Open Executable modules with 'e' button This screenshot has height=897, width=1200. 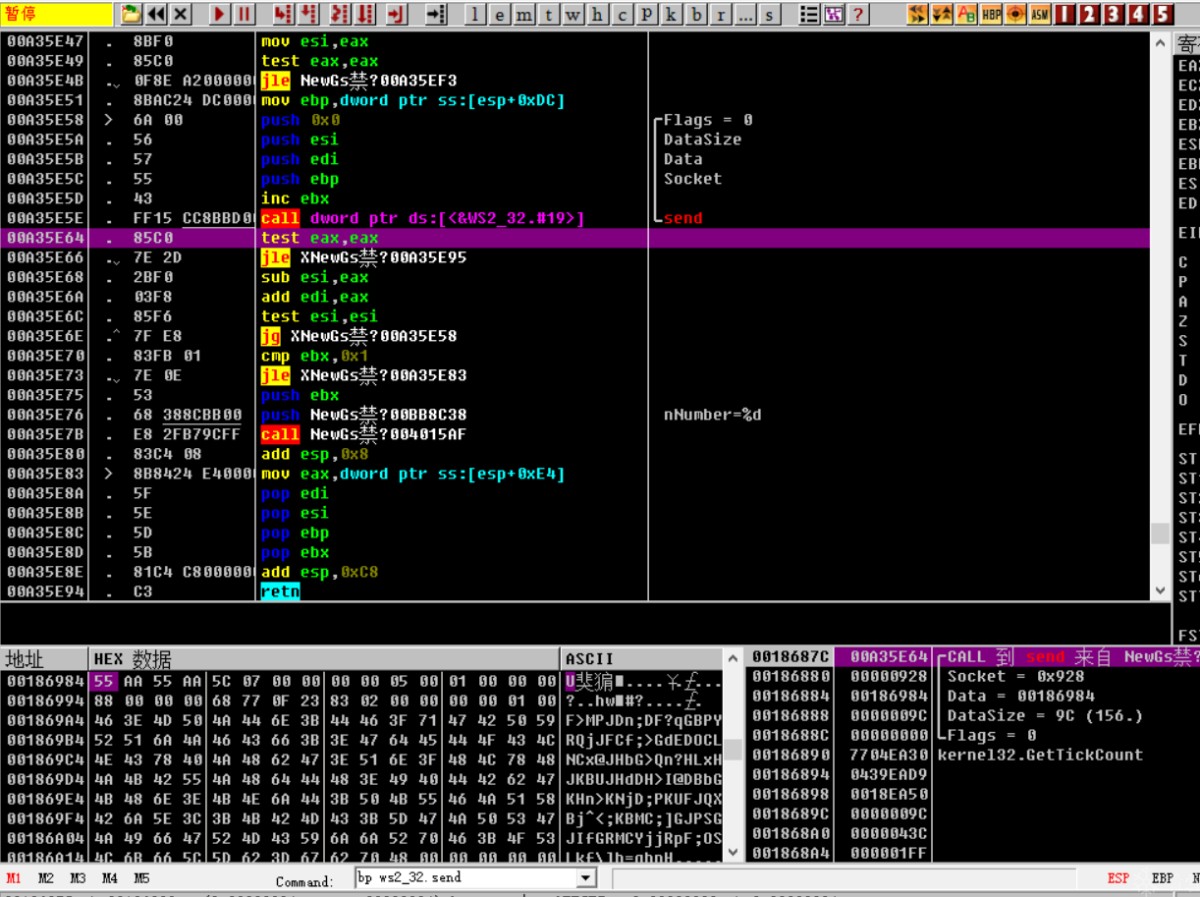500,14
